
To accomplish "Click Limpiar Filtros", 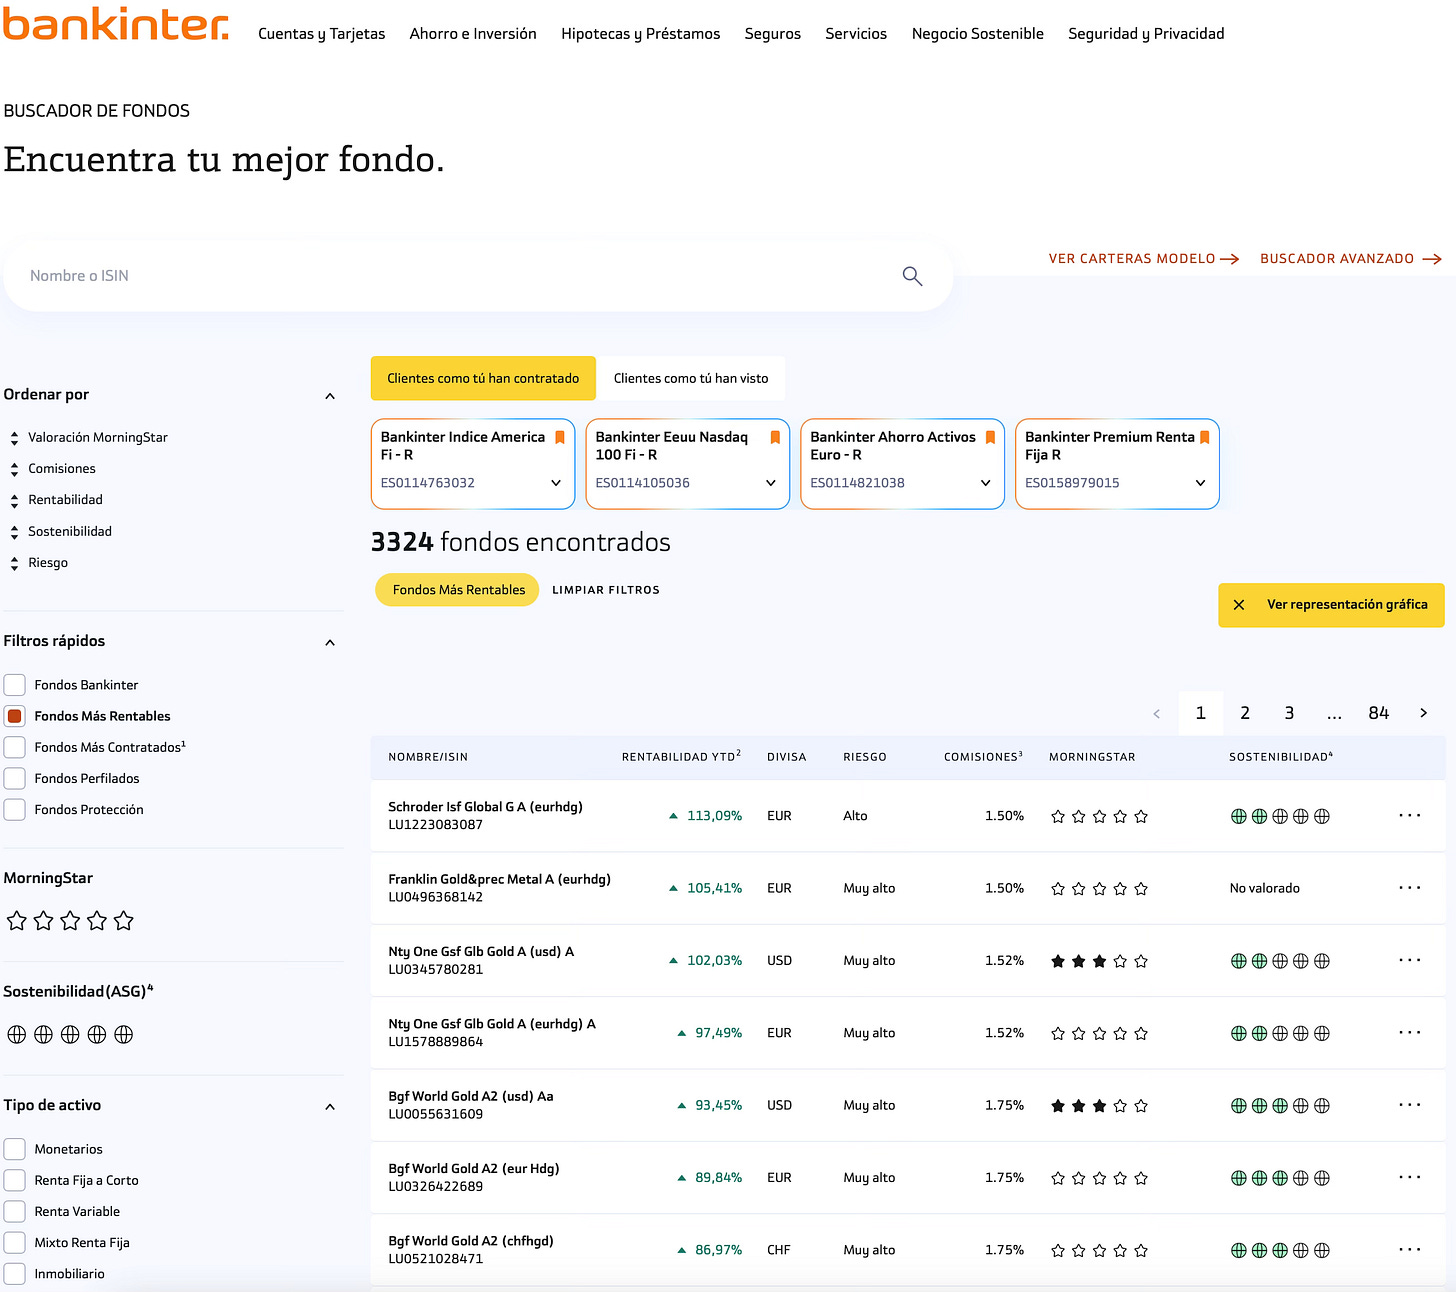I will click(606, 590).
